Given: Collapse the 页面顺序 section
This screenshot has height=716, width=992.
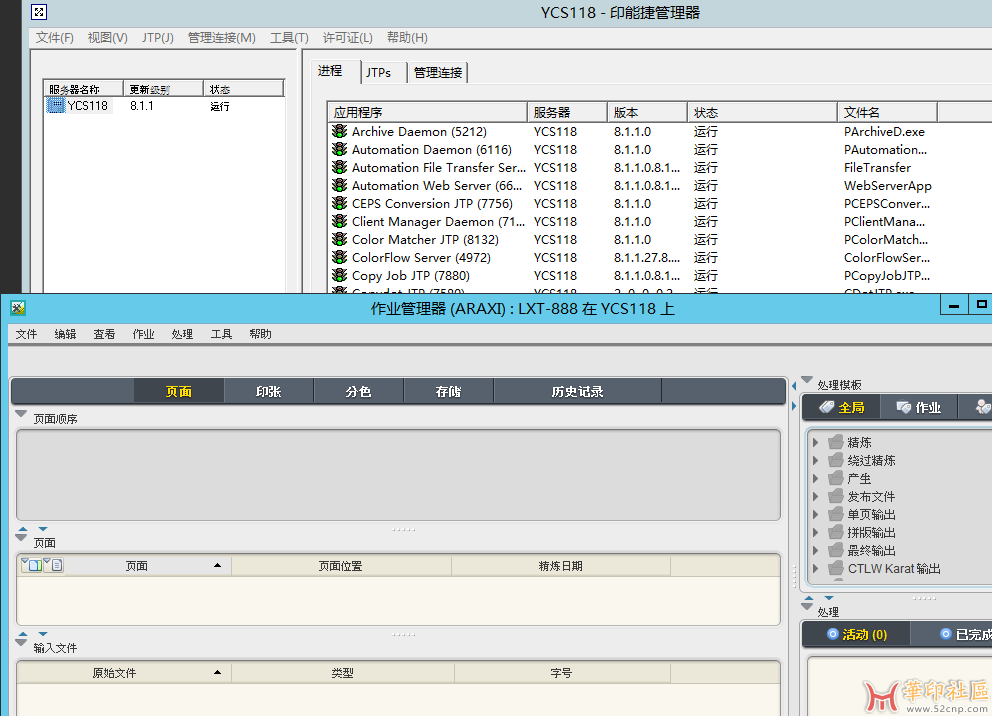Looking at the screenshot, I should [21, 414].
